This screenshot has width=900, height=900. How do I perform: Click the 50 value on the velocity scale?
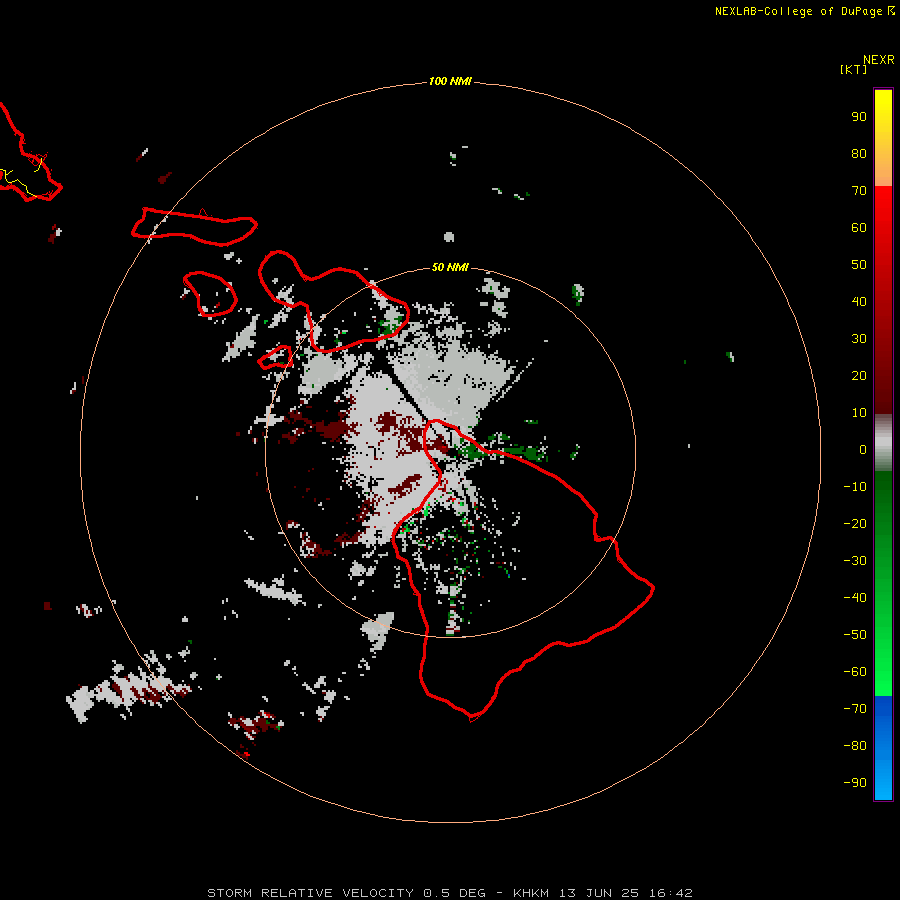pyautogui.click(x=859, y=265)
